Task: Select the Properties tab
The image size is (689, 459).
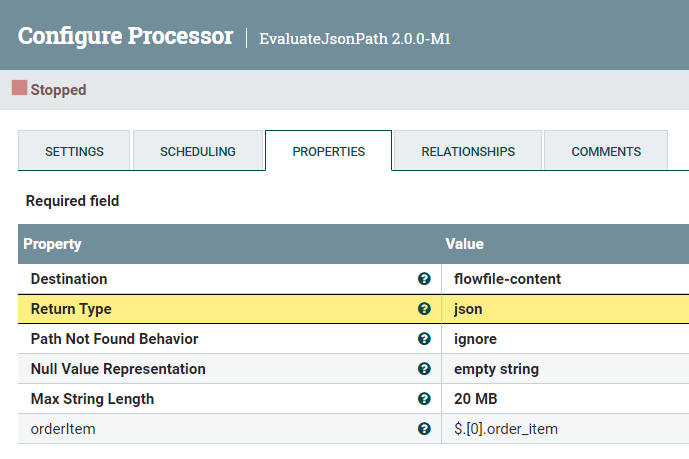Action: tap(328, 152)
